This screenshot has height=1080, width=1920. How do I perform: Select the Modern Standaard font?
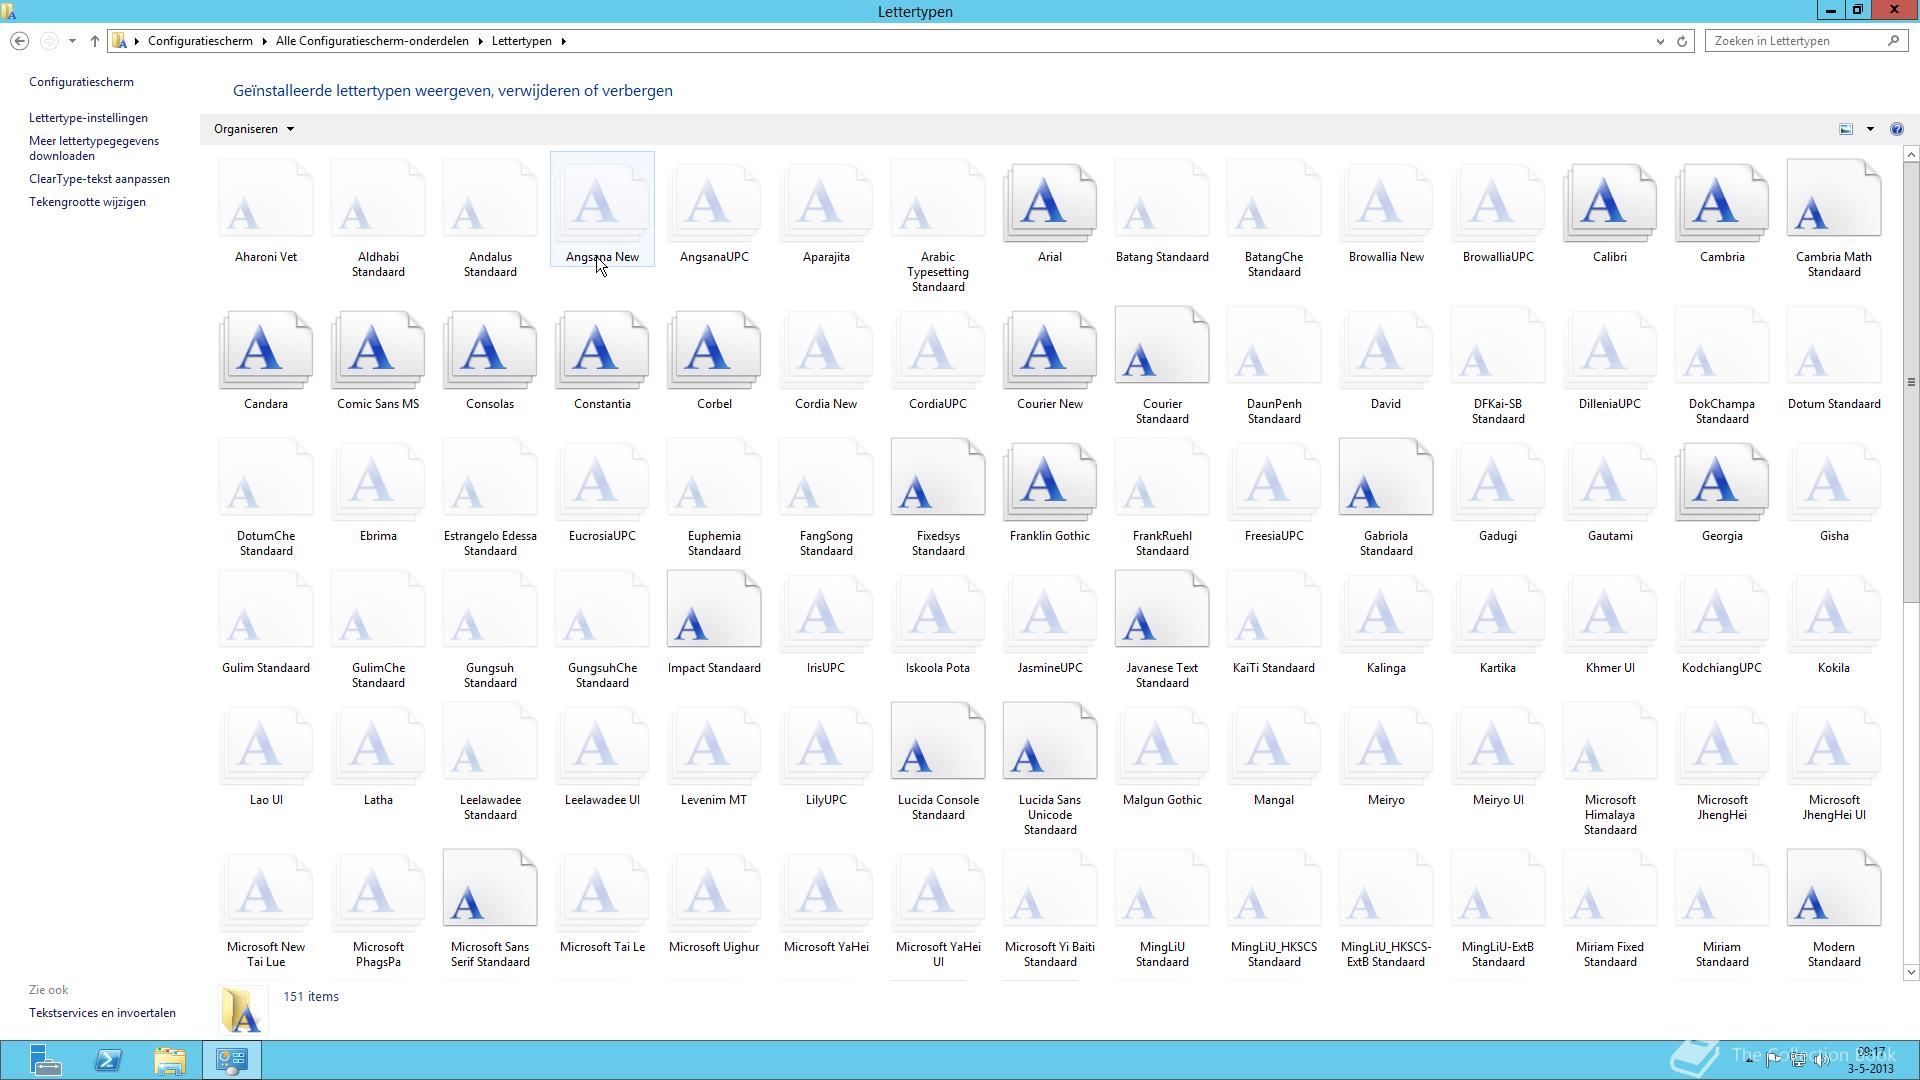tap(1833, 909)
